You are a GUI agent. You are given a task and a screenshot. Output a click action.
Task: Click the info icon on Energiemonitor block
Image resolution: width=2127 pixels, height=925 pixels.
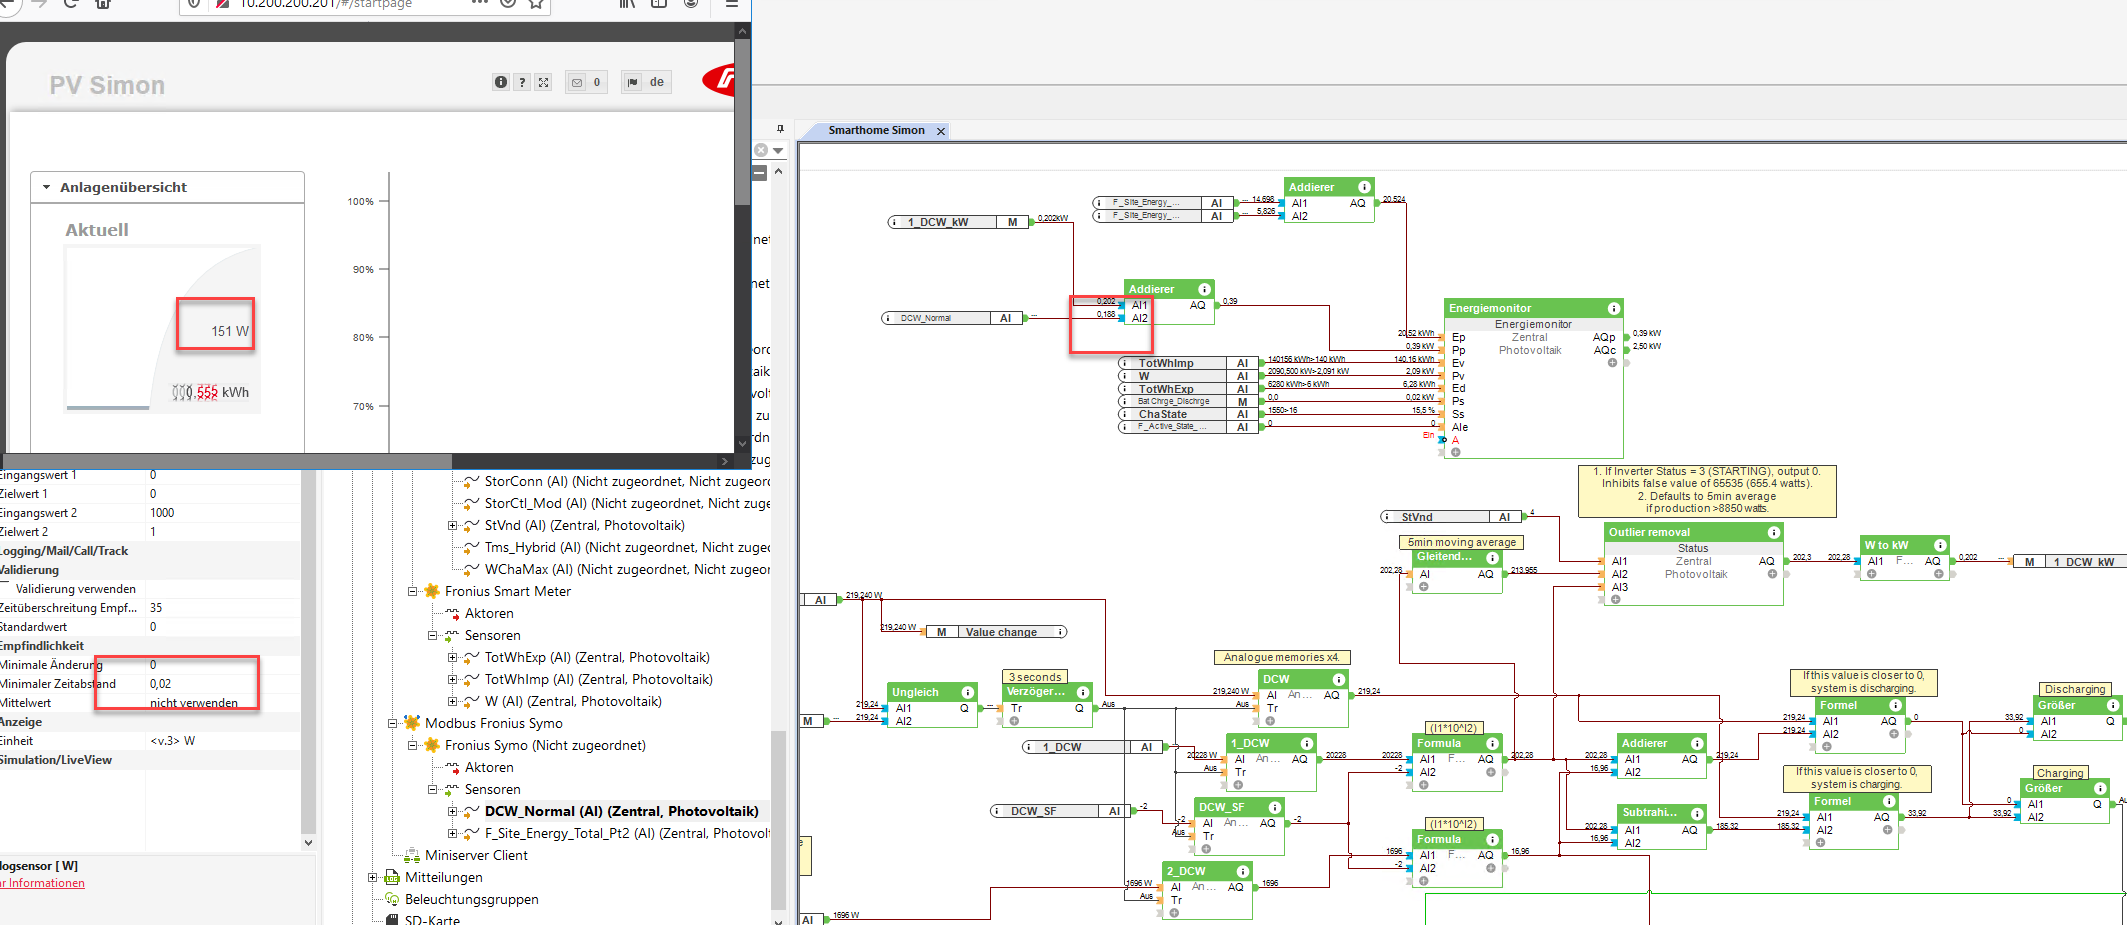click(1613, 308)
